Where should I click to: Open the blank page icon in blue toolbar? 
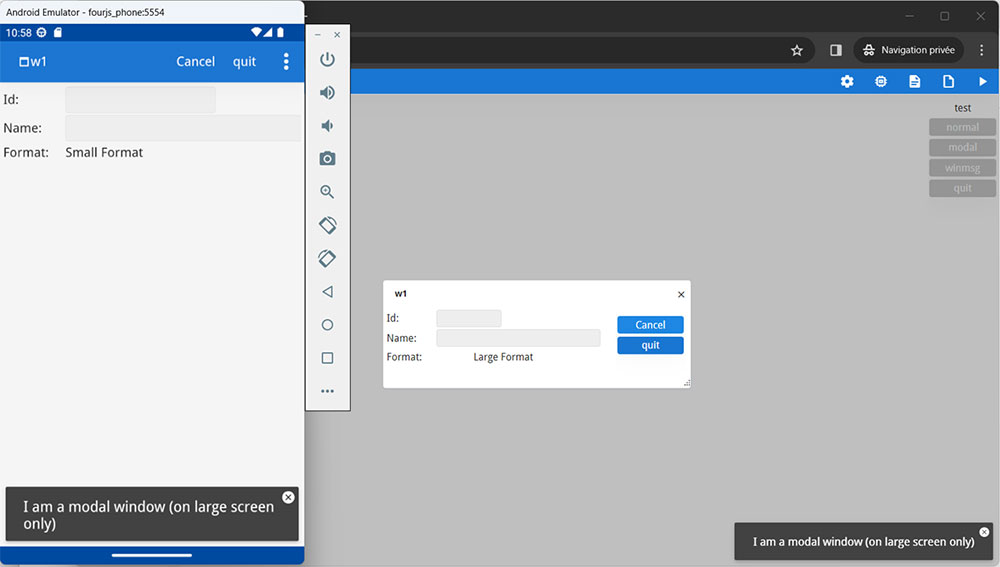948,81
